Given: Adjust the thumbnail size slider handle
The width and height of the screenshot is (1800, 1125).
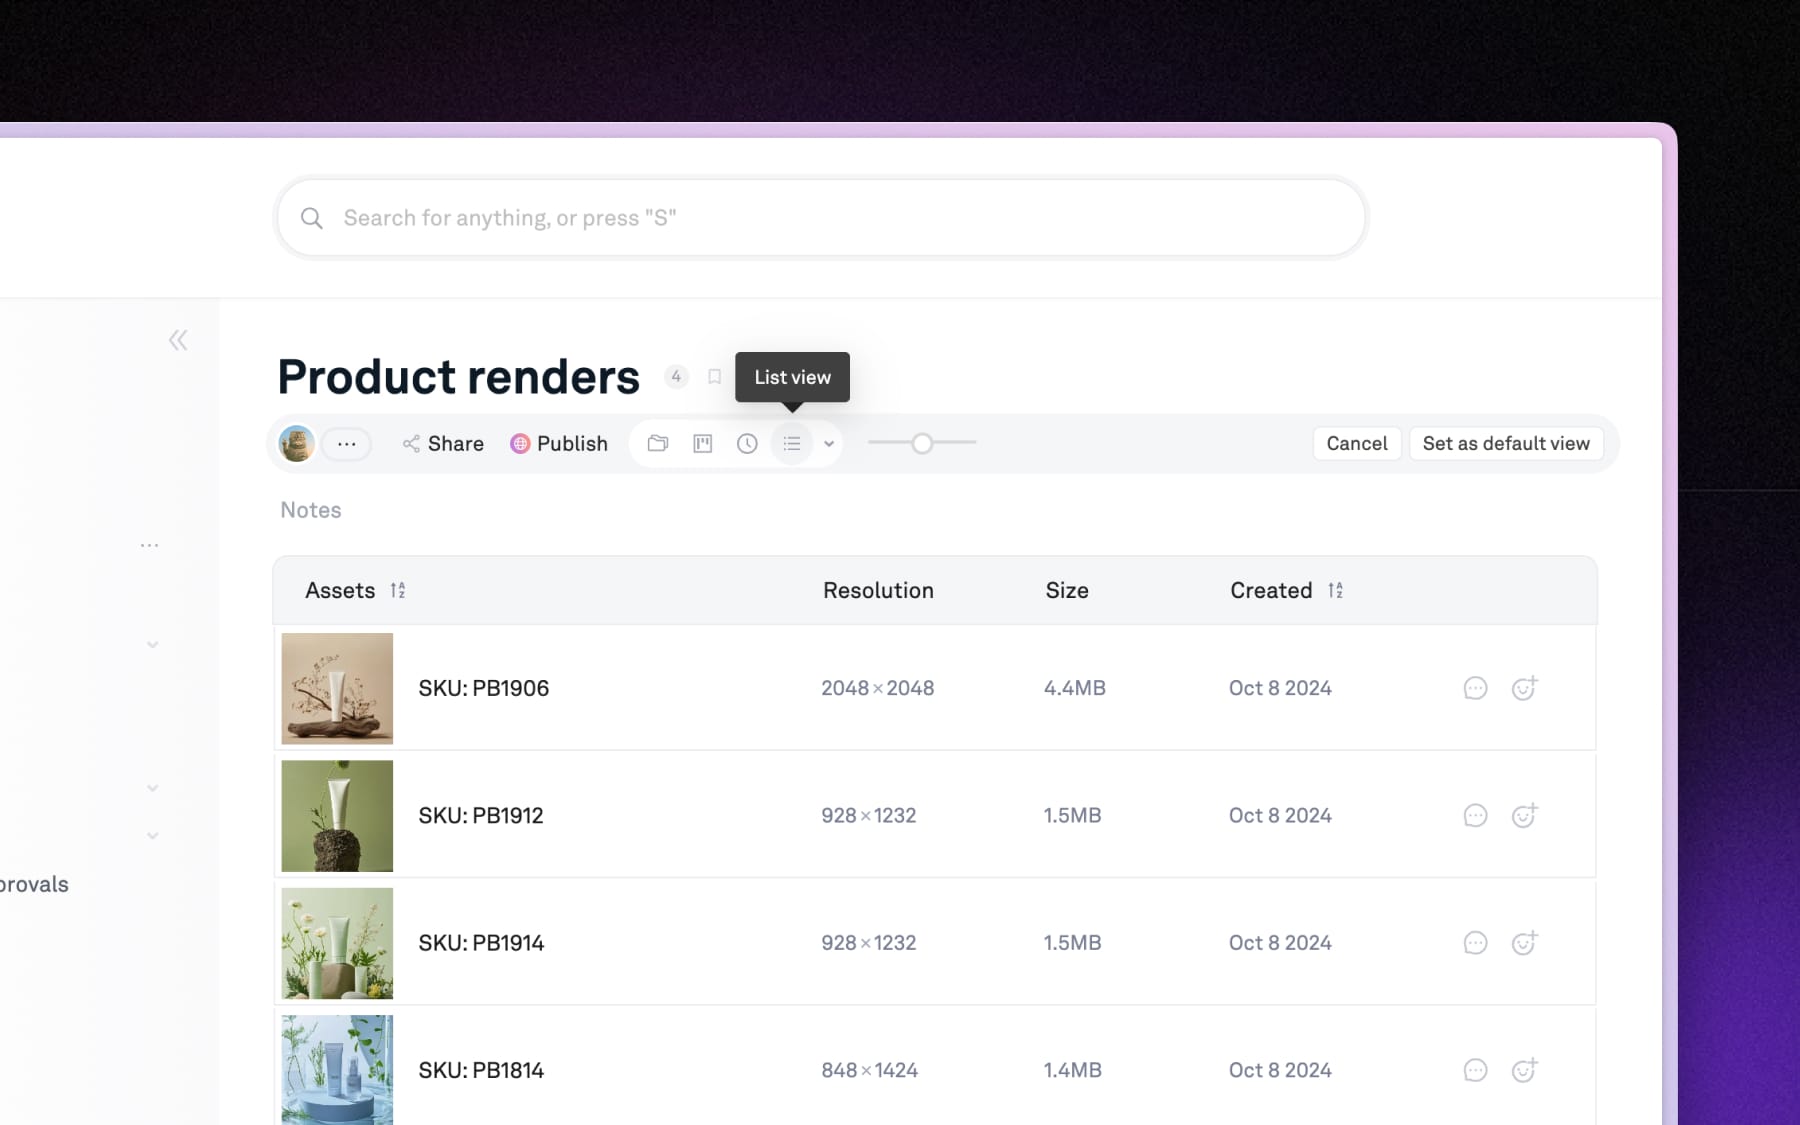Looking at the screenshot, I should pos(922,443).
